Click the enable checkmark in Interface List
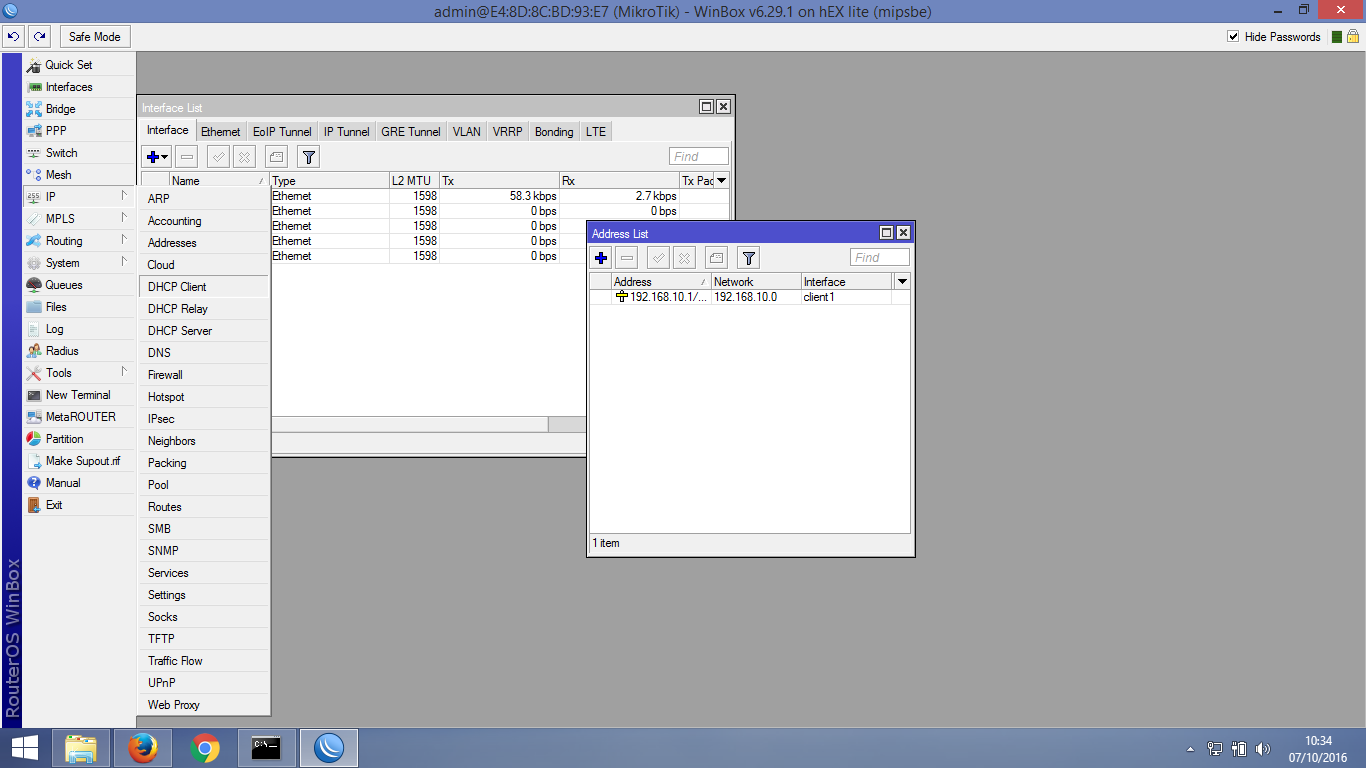 click(219, 157)
